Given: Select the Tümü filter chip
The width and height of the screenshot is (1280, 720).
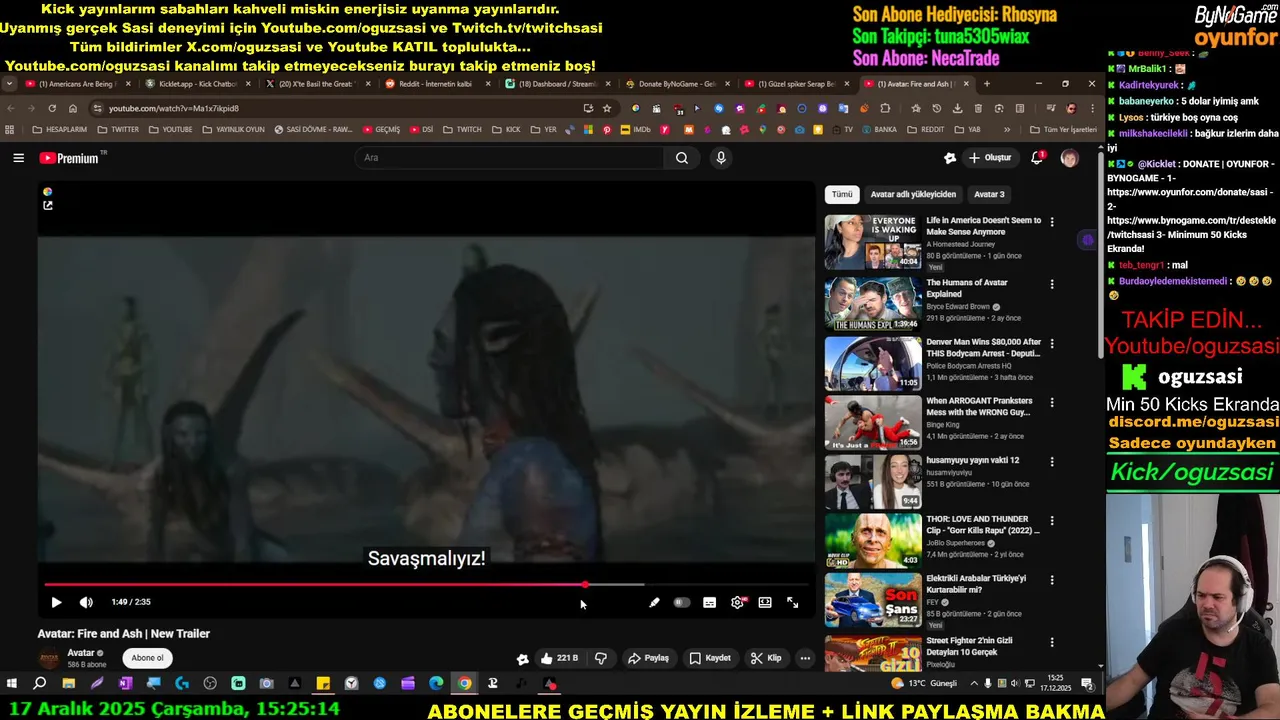Looking at the screenshot, I should [842, 195].
